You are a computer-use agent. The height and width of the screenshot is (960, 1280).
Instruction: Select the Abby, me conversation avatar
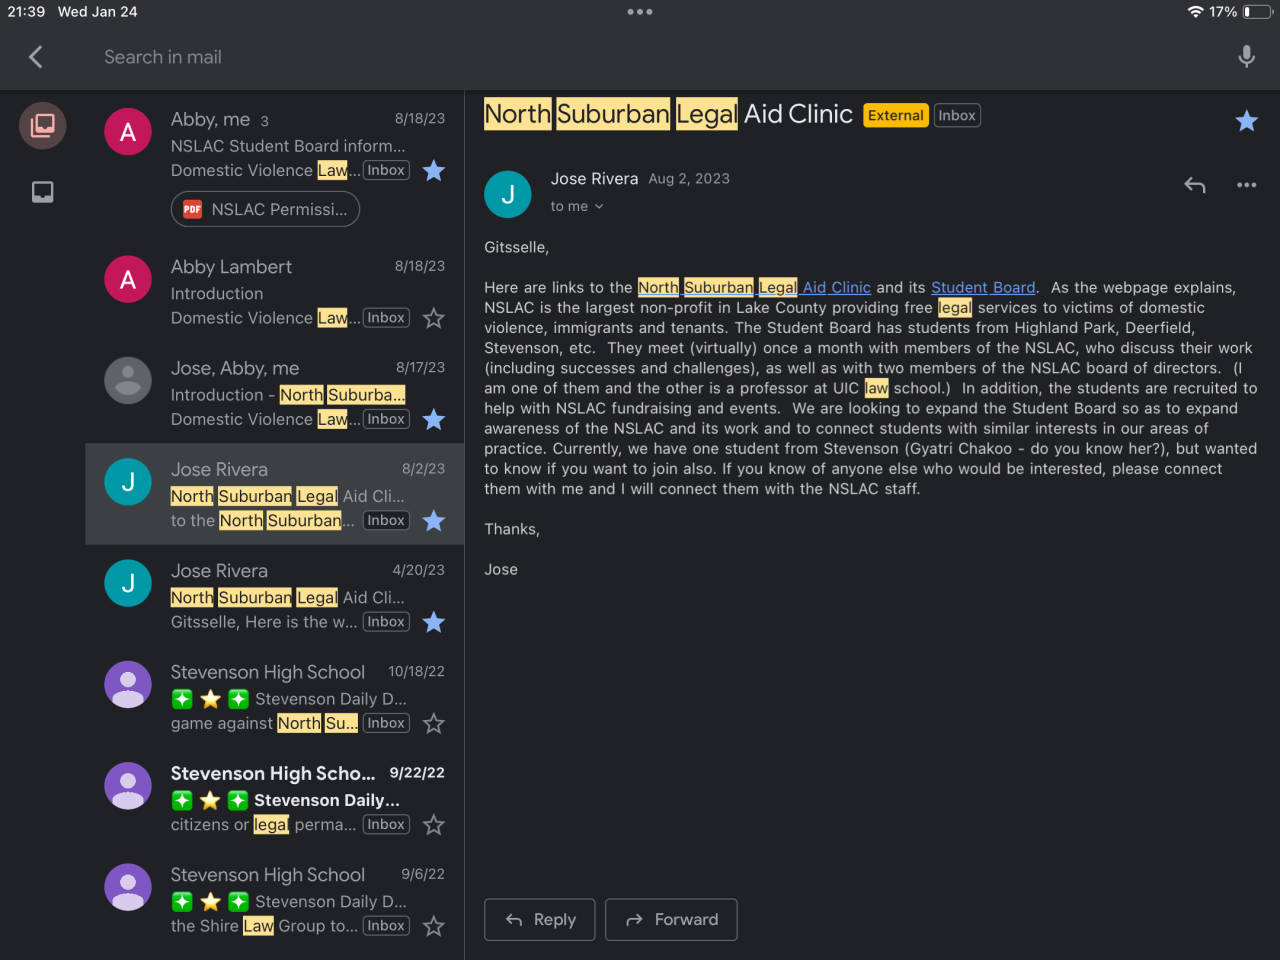[x=128, y=132]
